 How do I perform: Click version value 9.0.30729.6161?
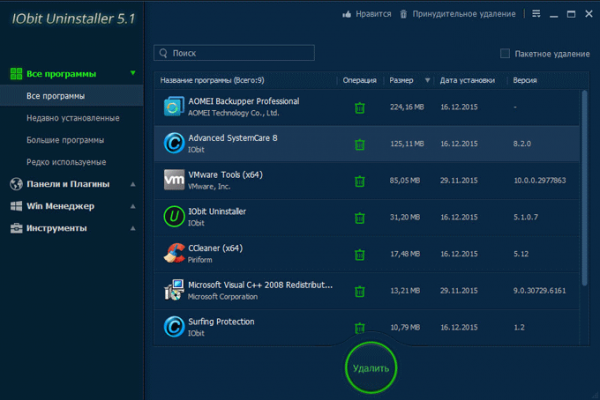pyautogui.click(x=540, y=291)
